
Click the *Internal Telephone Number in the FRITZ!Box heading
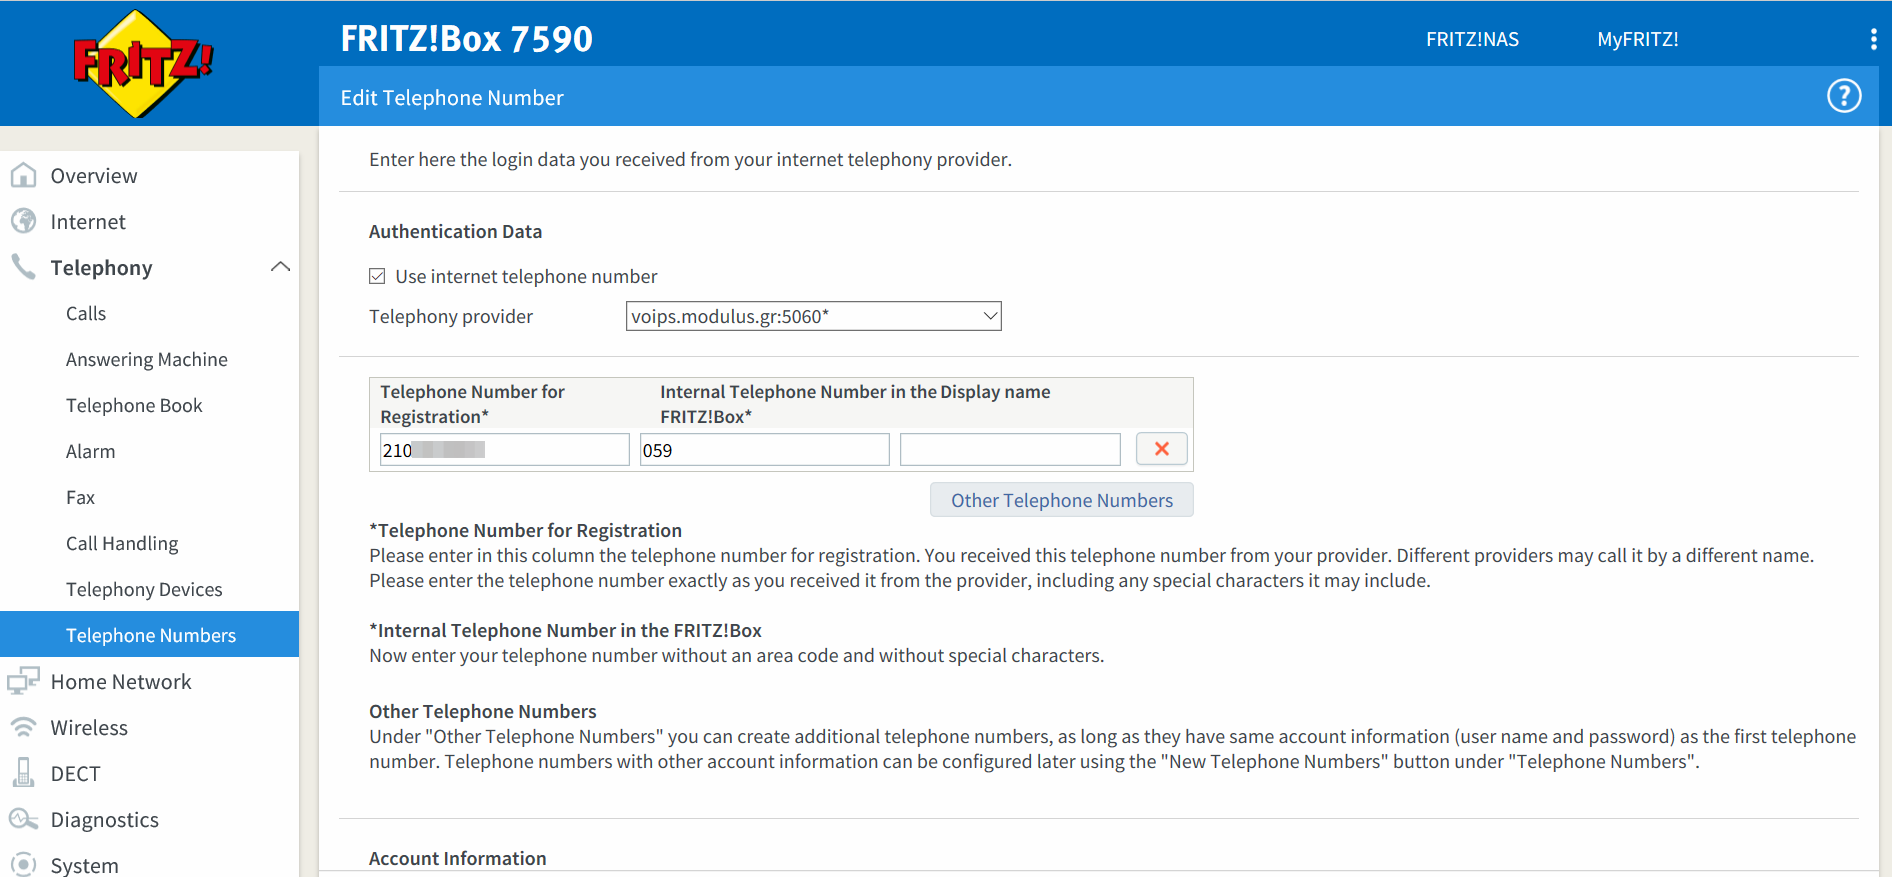click(x=565, y=631)
